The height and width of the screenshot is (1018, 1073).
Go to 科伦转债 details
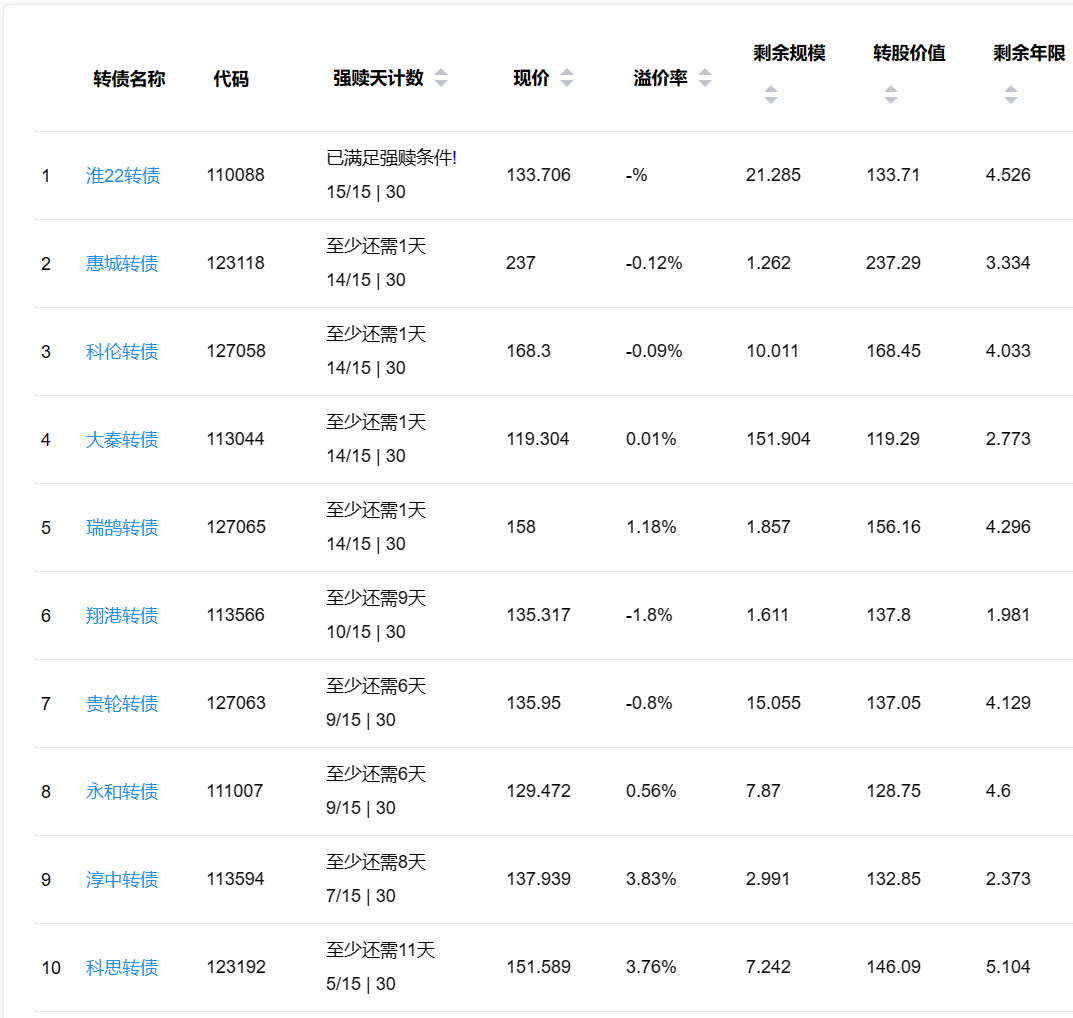click(x=122, y=352)
